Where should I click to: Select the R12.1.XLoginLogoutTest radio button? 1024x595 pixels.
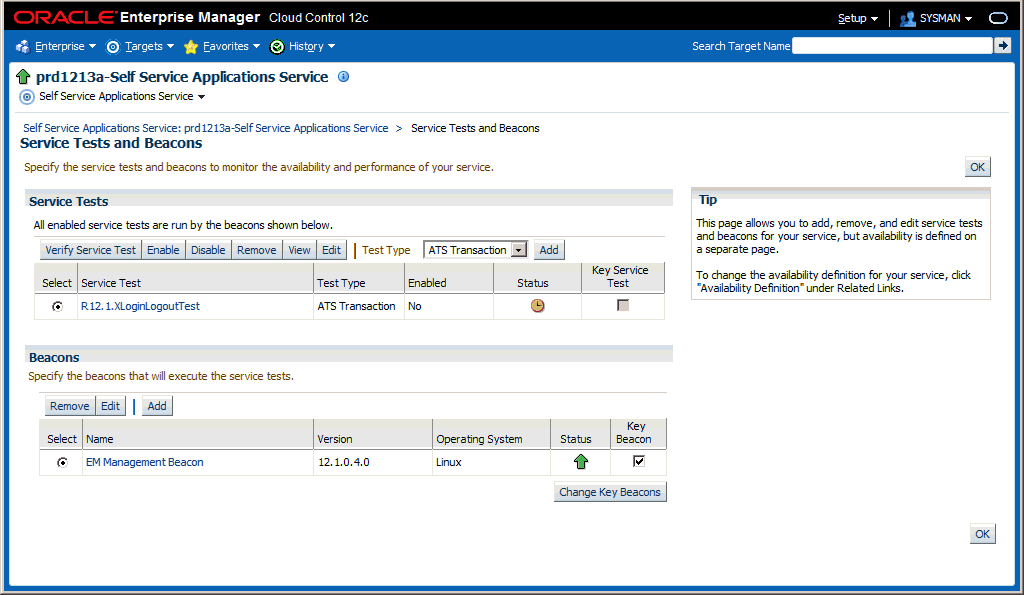(x=57, y=306)
